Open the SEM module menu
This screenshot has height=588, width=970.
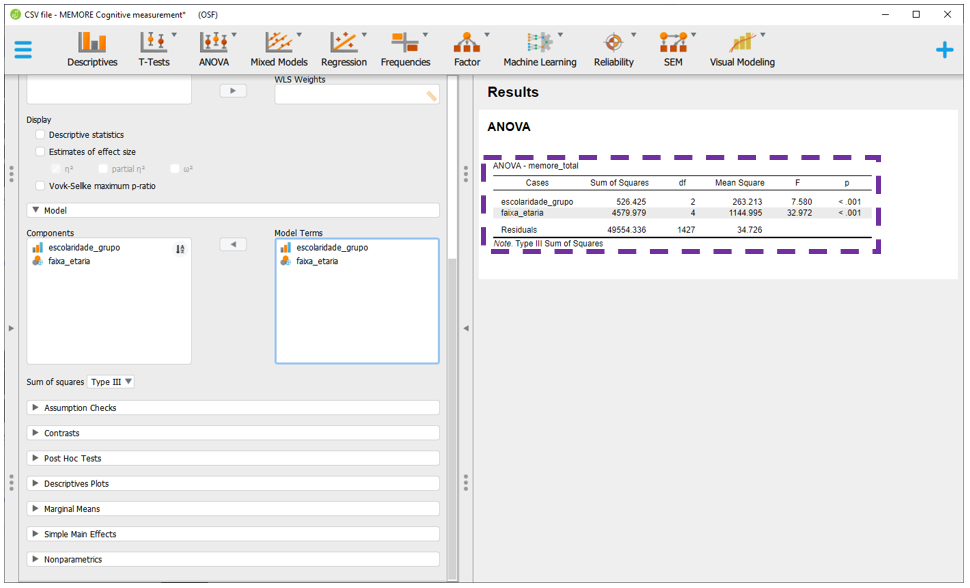[x=672, y=49]
